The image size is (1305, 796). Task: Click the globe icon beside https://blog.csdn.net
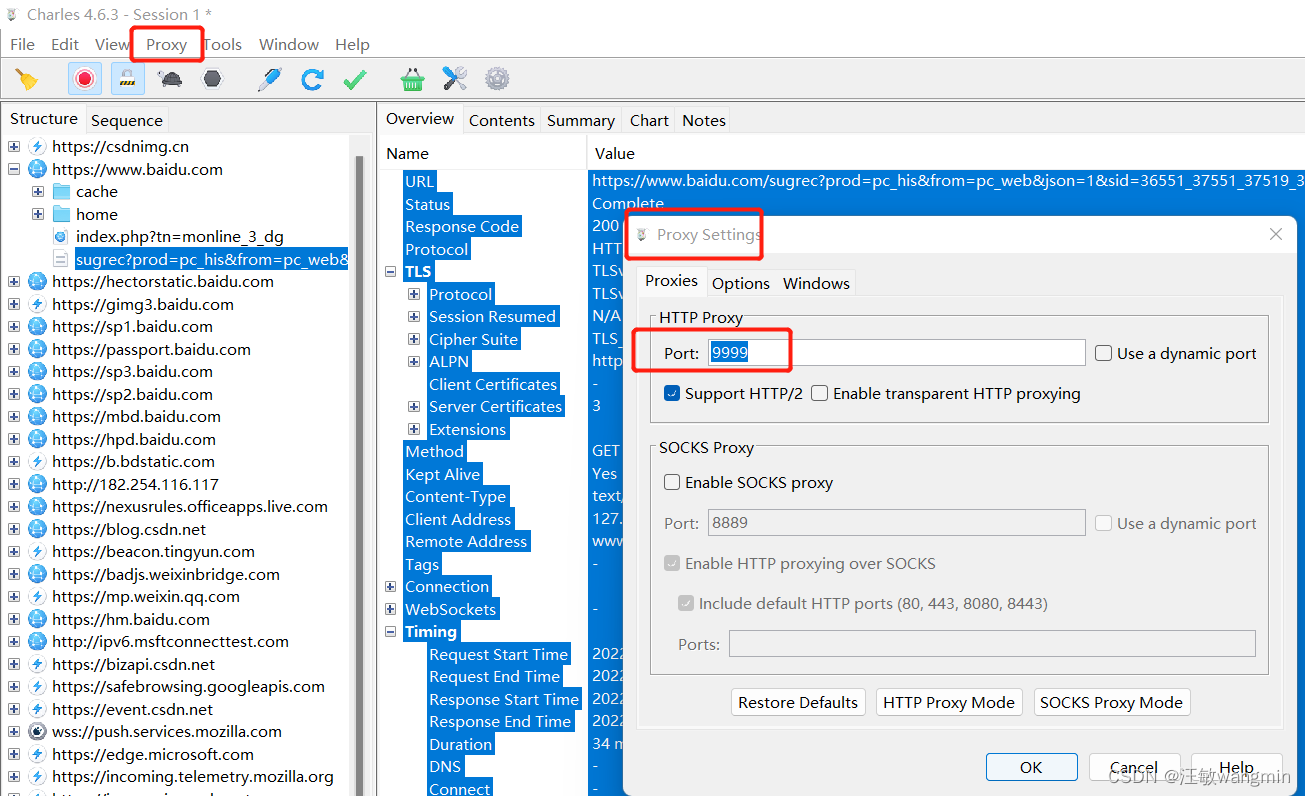click(37, 529)
